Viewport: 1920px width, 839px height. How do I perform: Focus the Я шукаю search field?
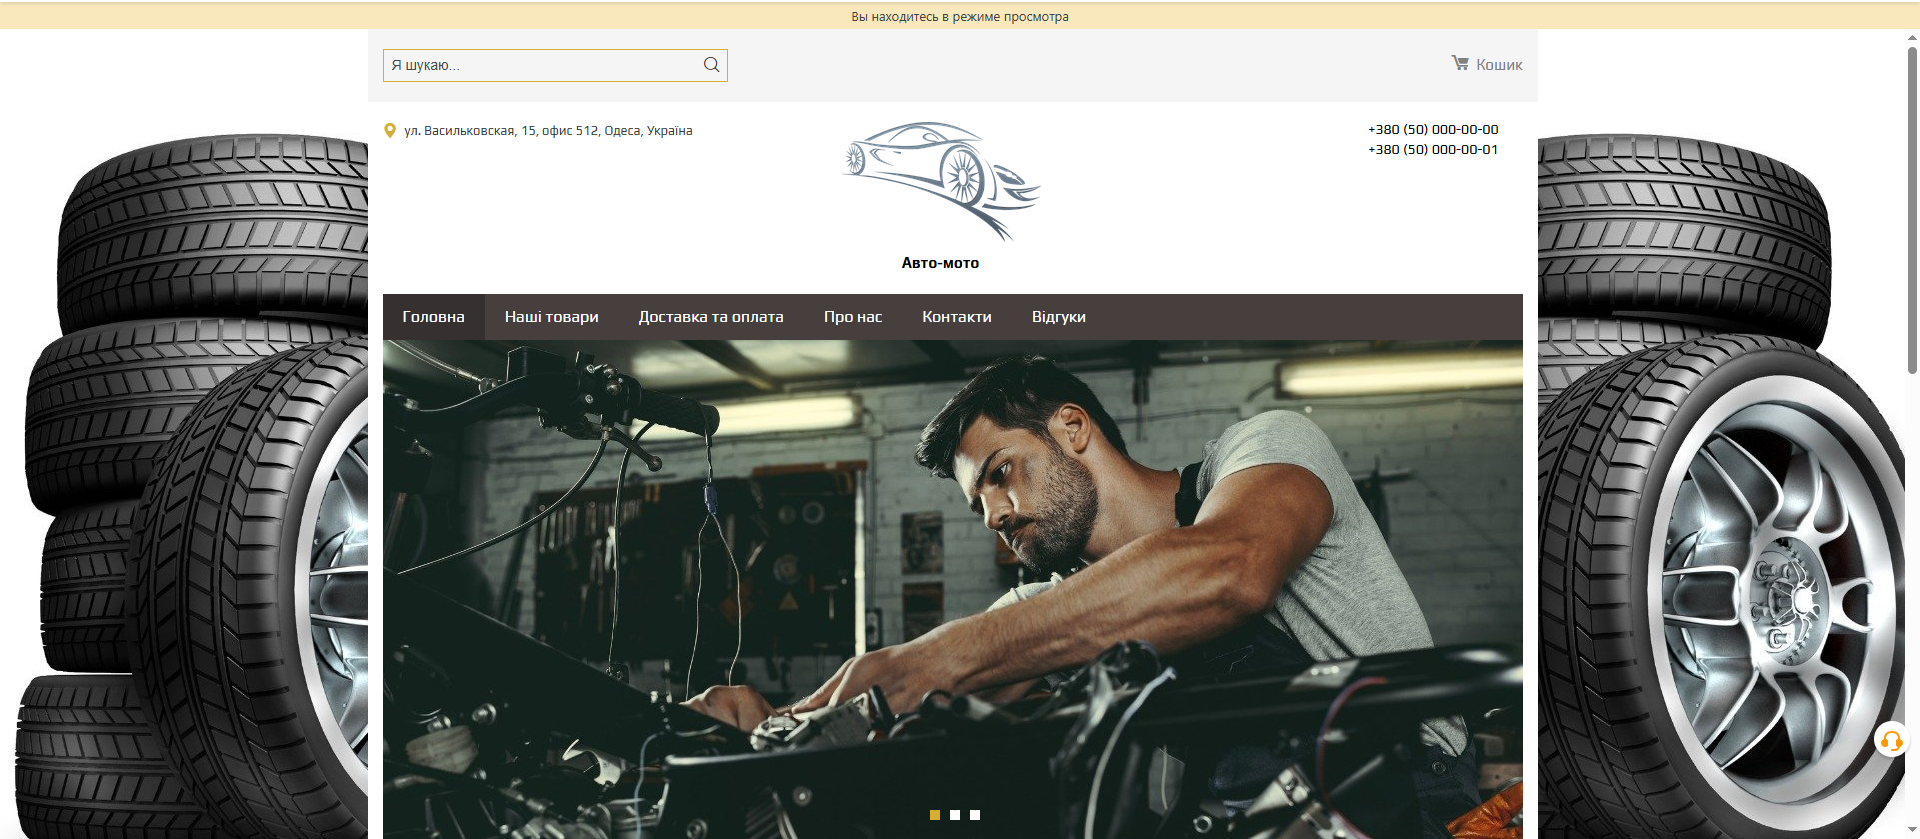[x=540, y=65]
